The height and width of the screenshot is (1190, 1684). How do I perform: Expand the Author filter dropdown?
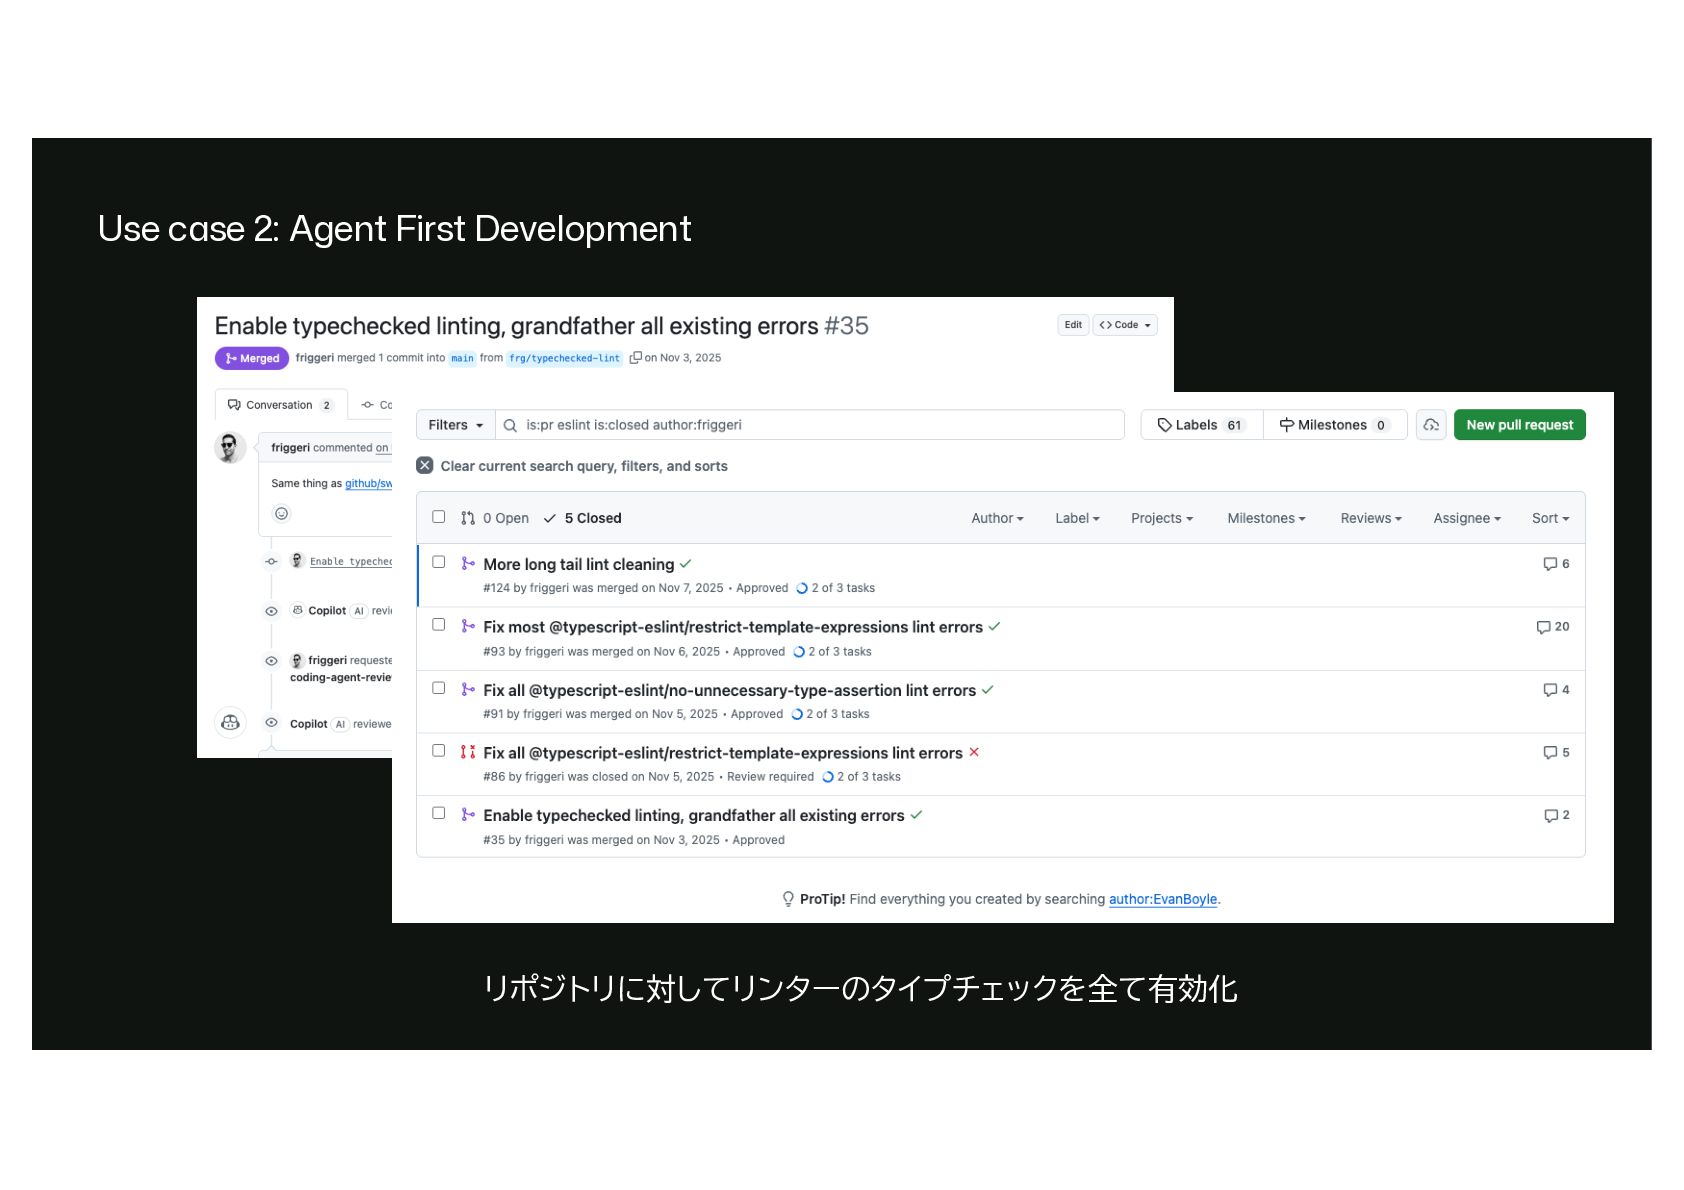pos(997,518)
